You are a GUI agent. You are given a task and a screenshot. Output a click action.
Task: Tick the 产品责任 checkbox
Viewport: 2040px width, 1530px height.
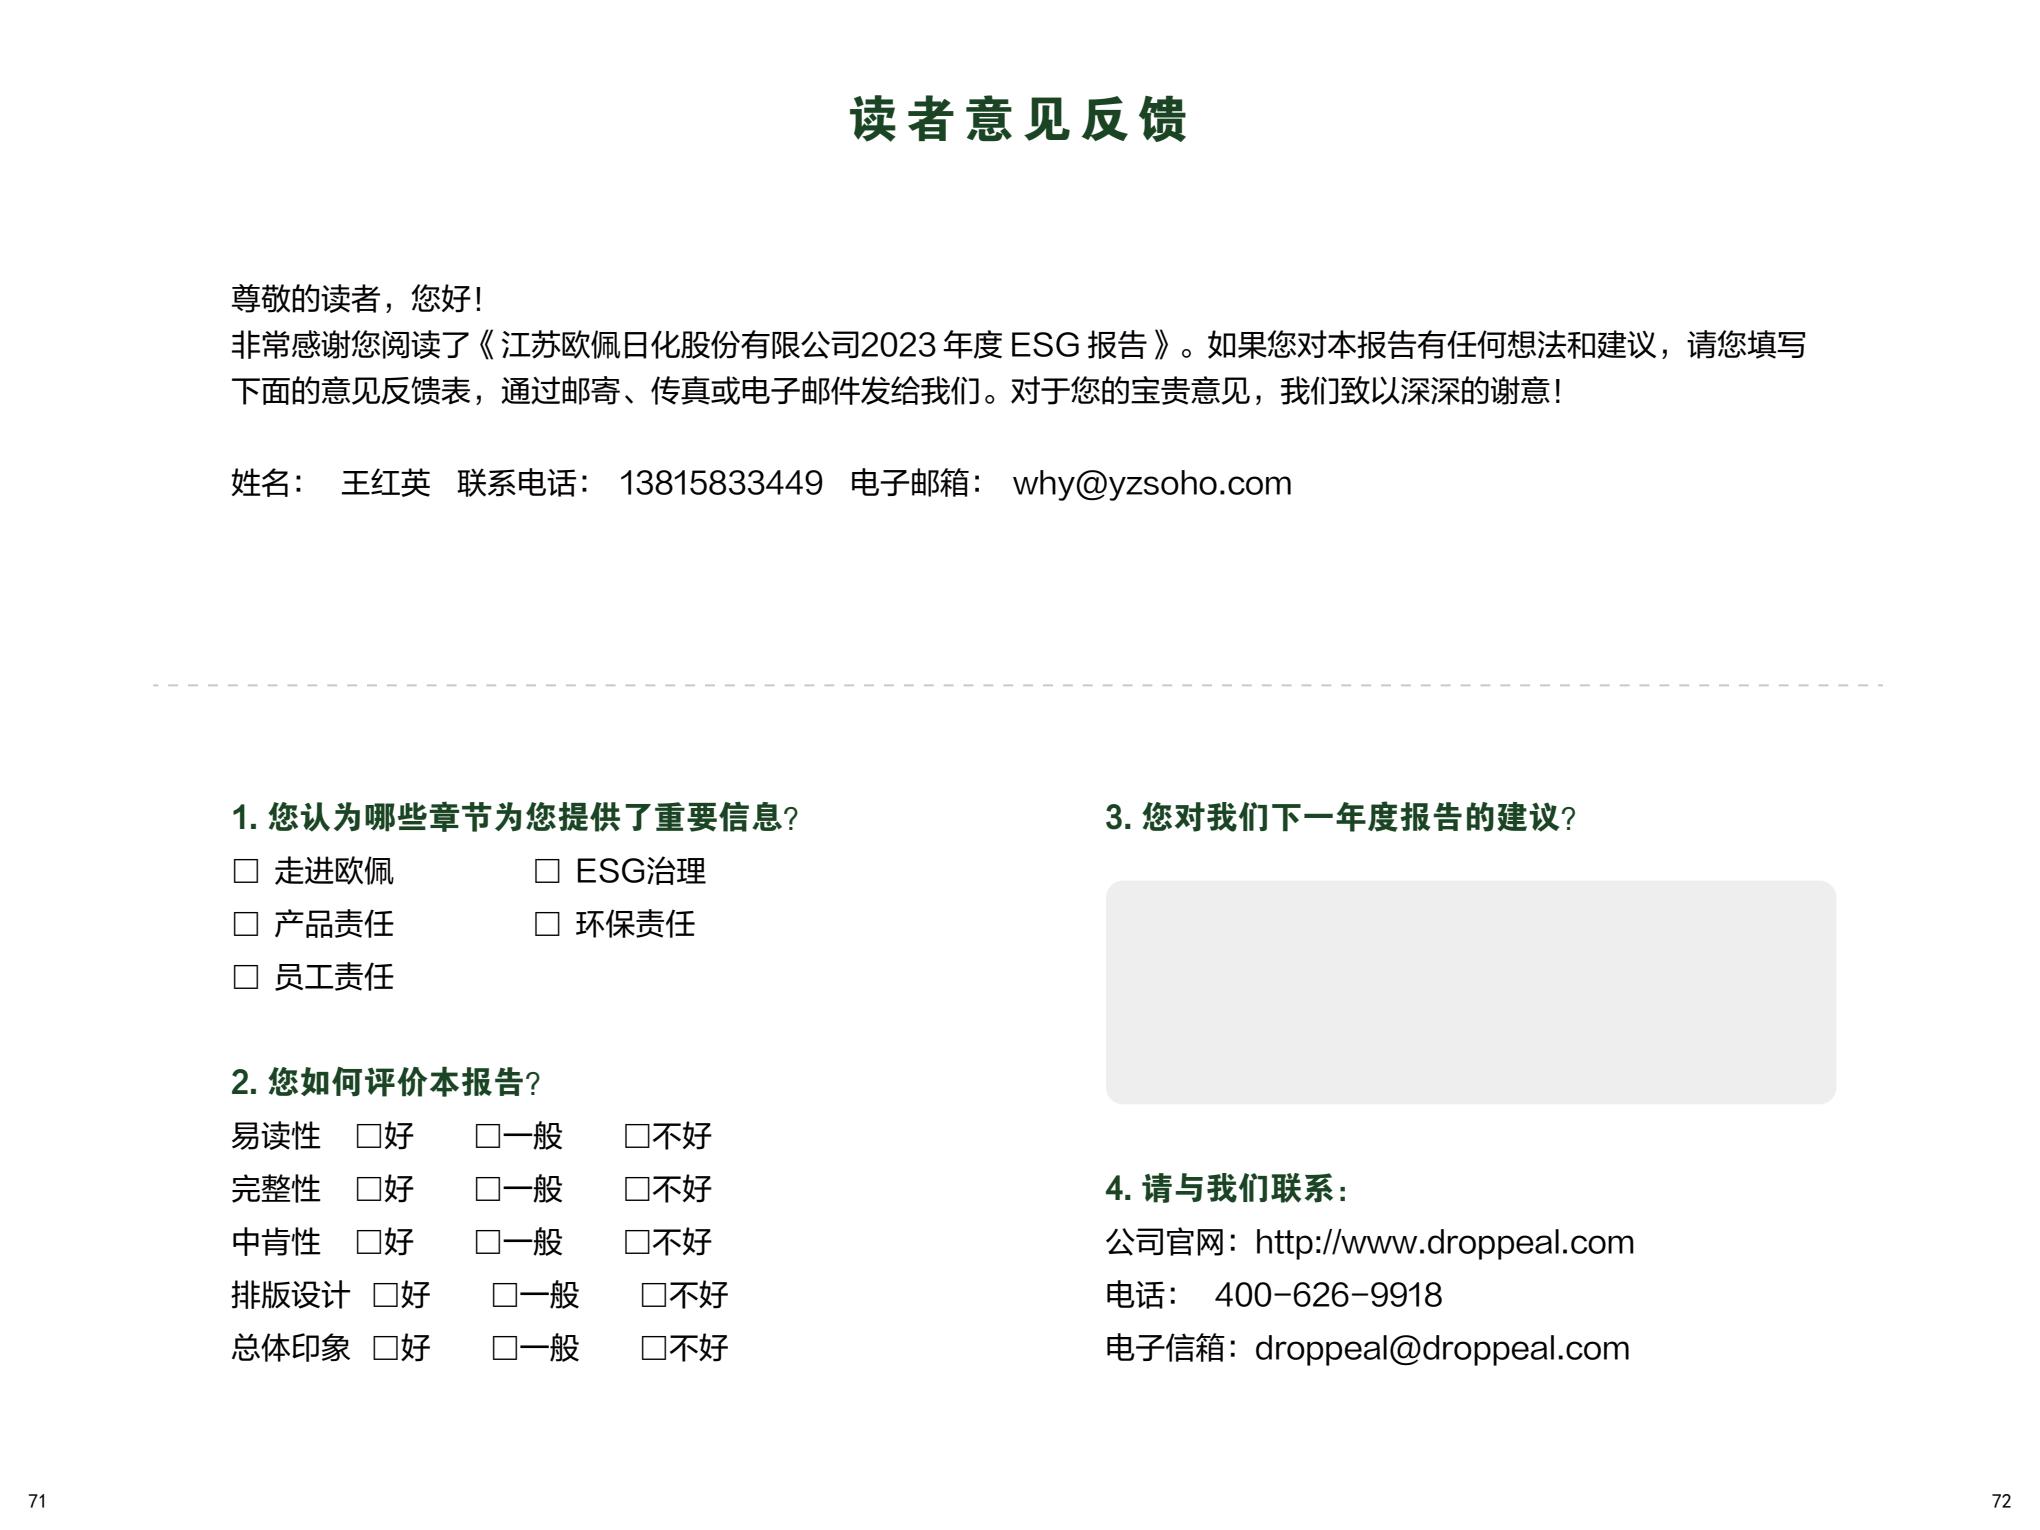coord(246,924)
